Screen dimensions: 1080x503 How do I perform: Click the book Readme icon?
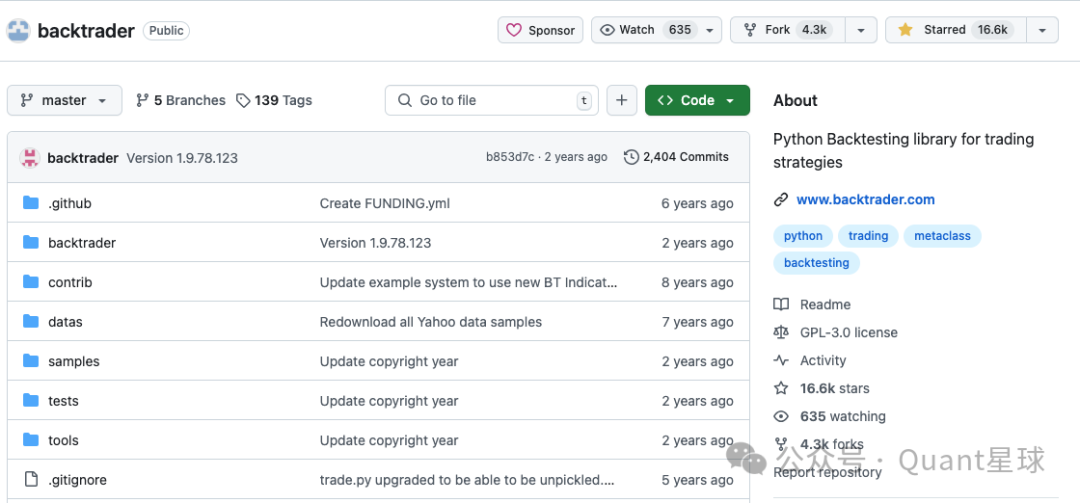(780, 305)
